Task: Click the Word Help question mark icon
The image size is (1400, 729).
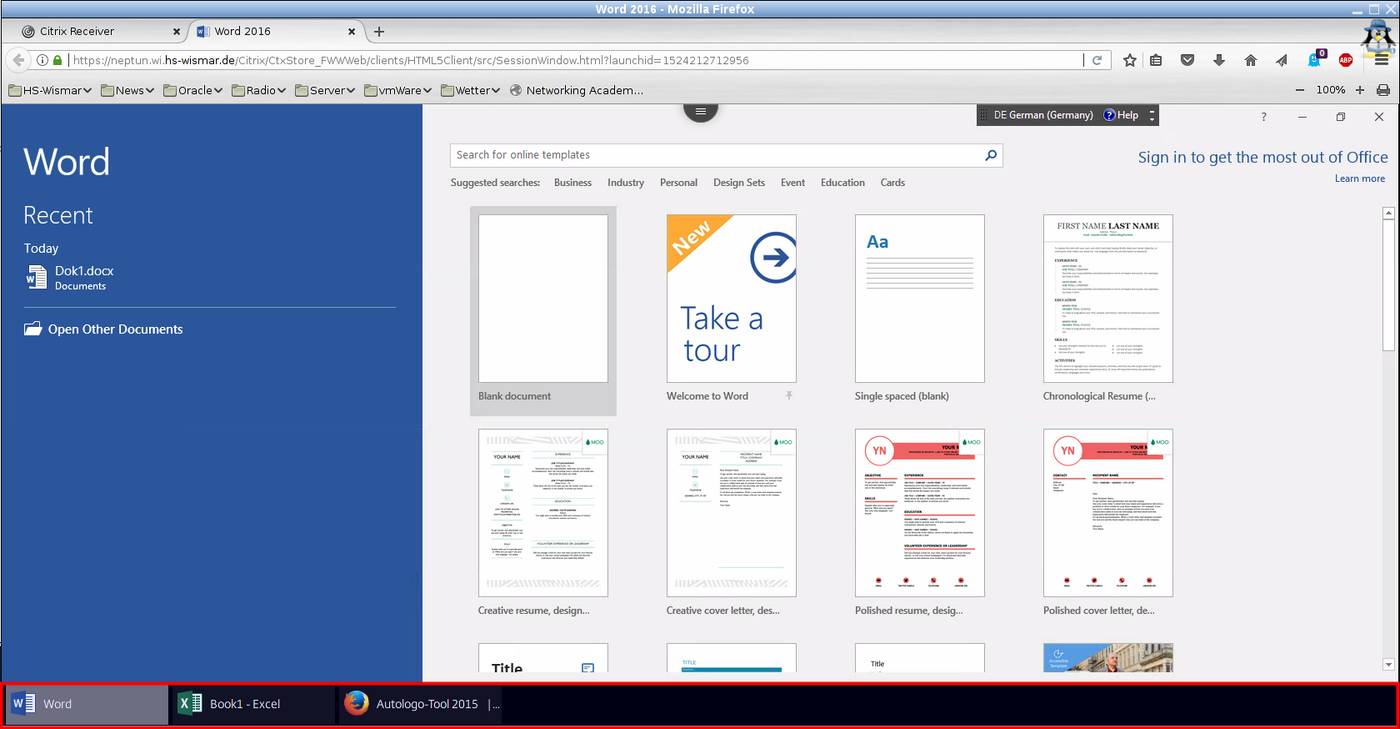Action: [1263, 117]
